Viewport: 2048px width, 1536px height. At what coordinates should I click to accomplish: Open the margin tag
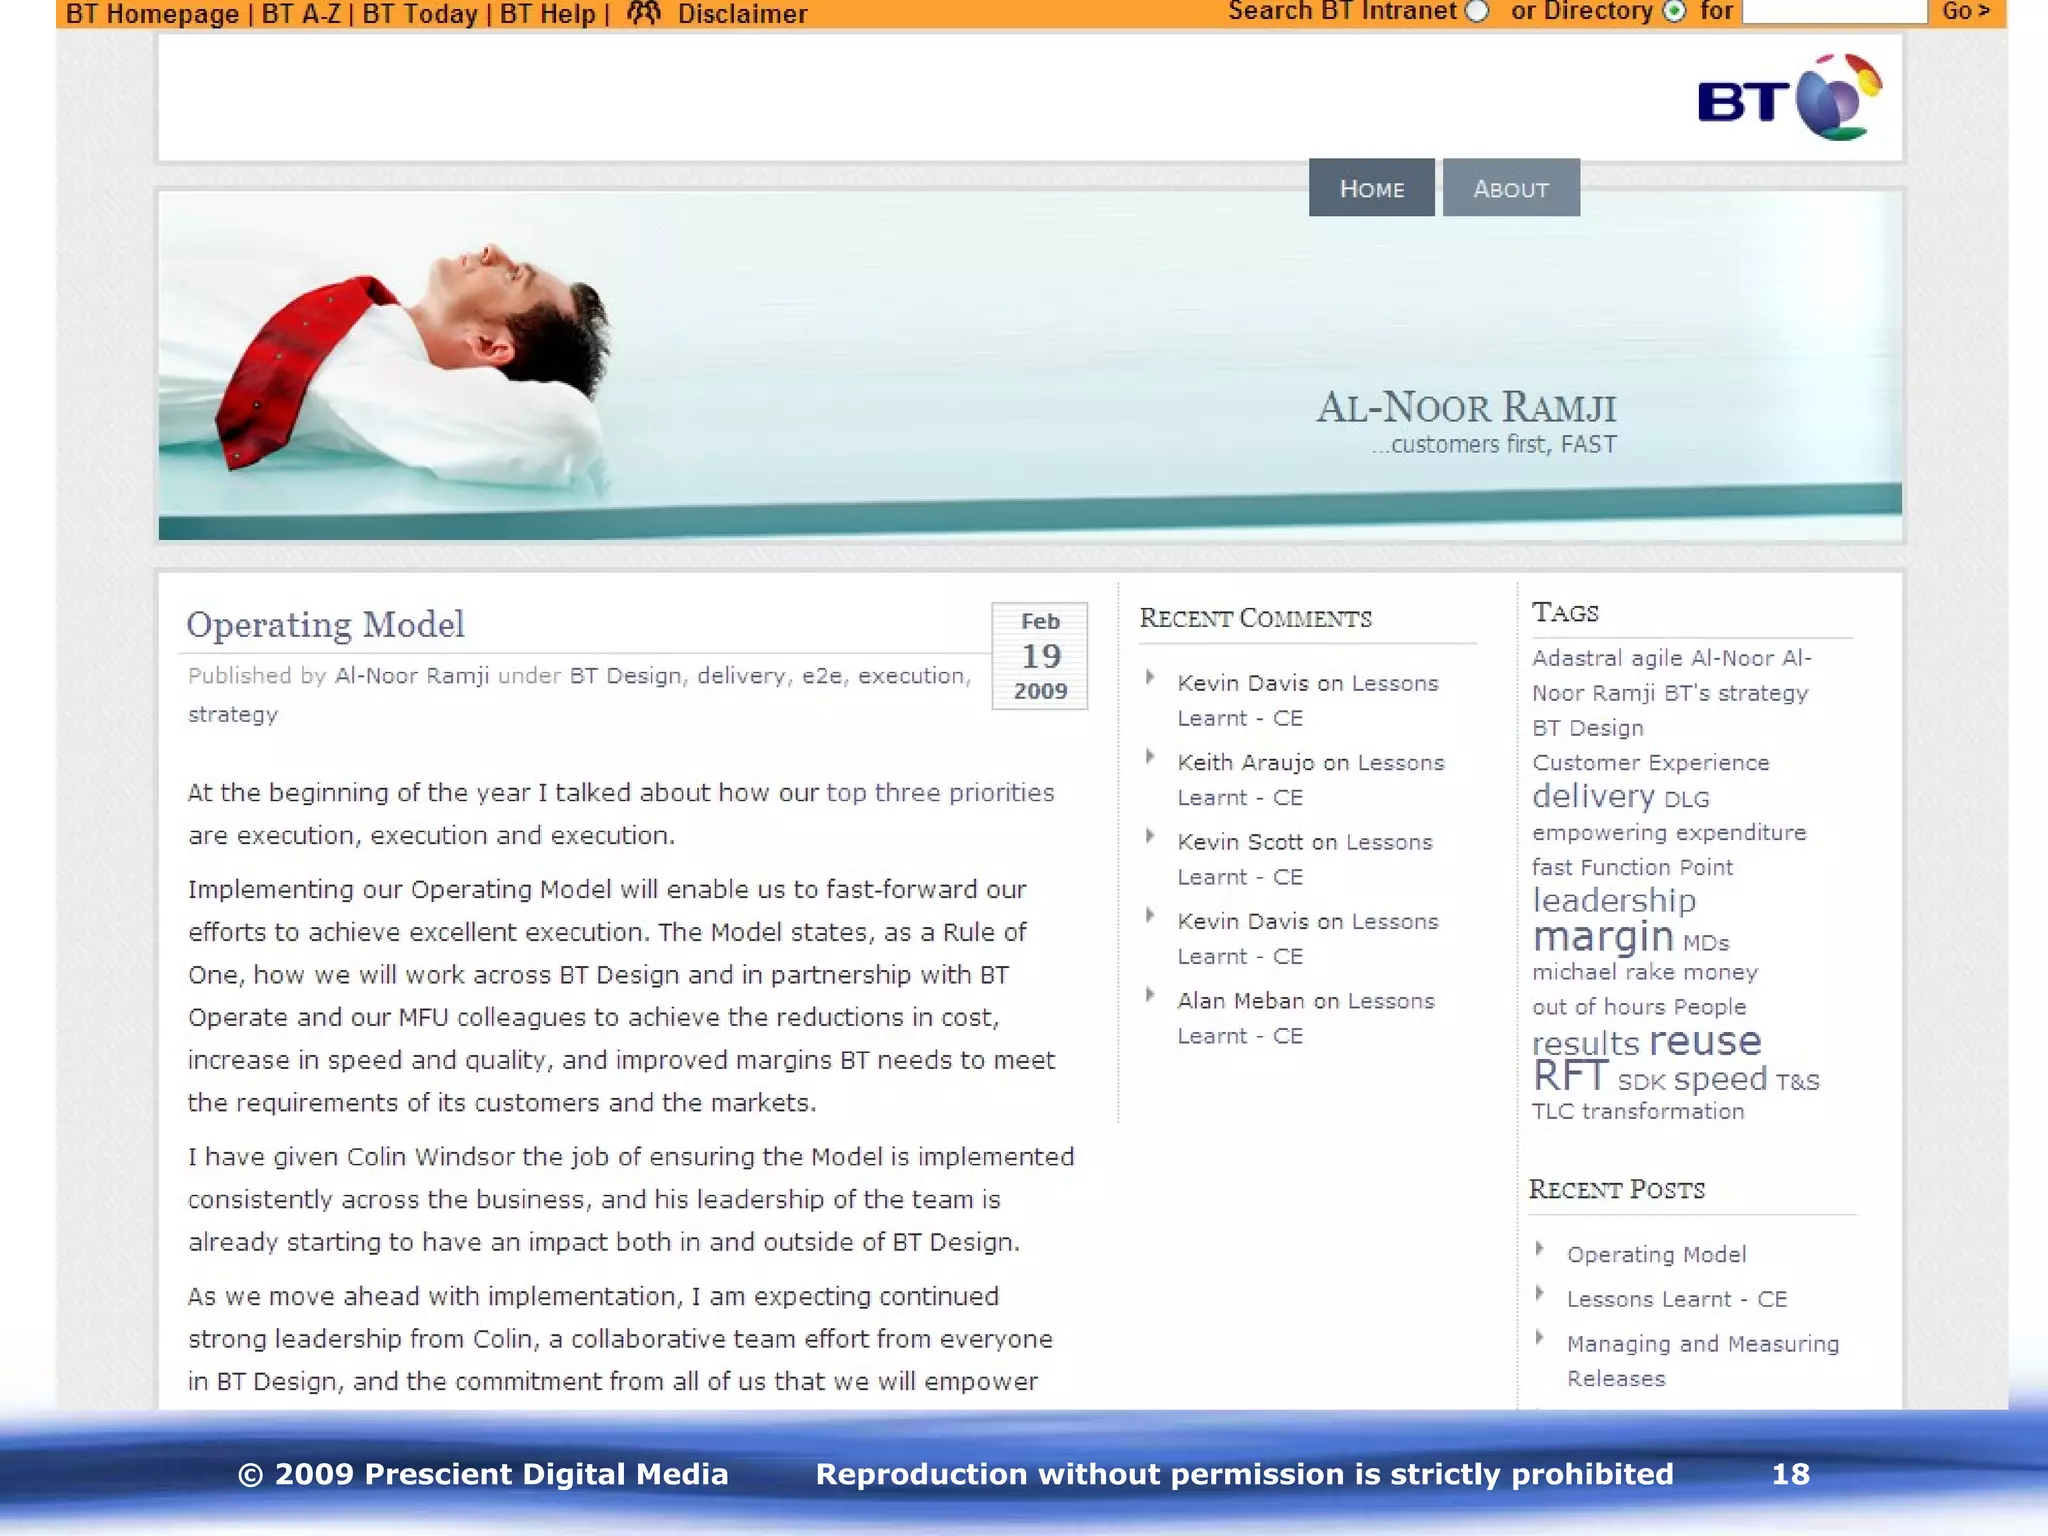(1603, 937)
